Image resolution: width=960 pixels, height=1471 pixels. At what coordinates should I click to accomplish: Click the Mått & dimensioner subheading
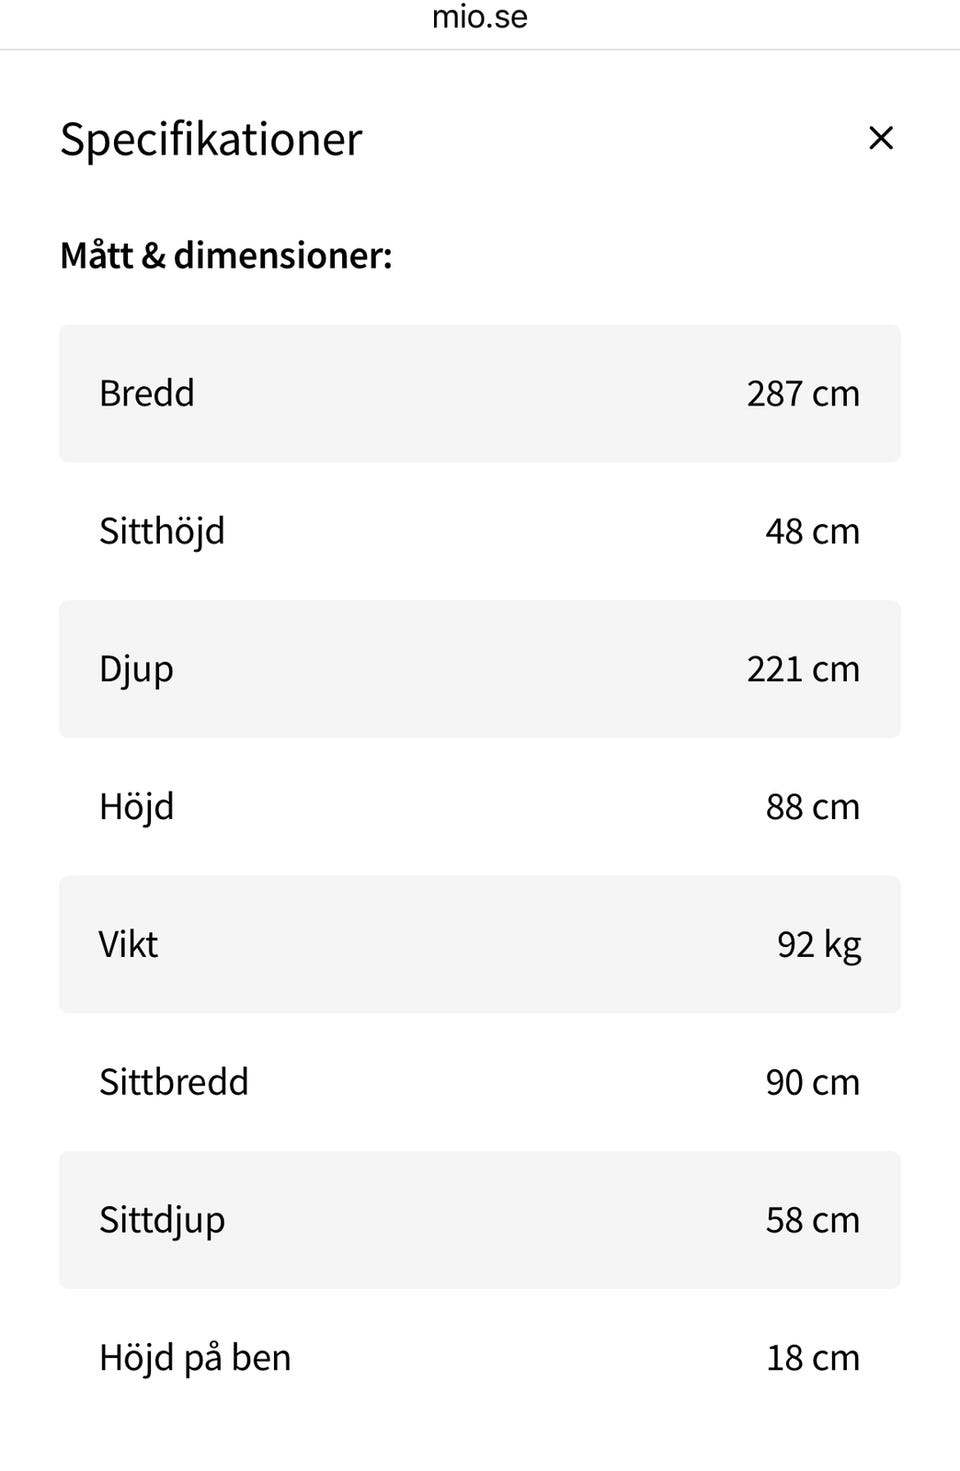(x=226, y=256)
